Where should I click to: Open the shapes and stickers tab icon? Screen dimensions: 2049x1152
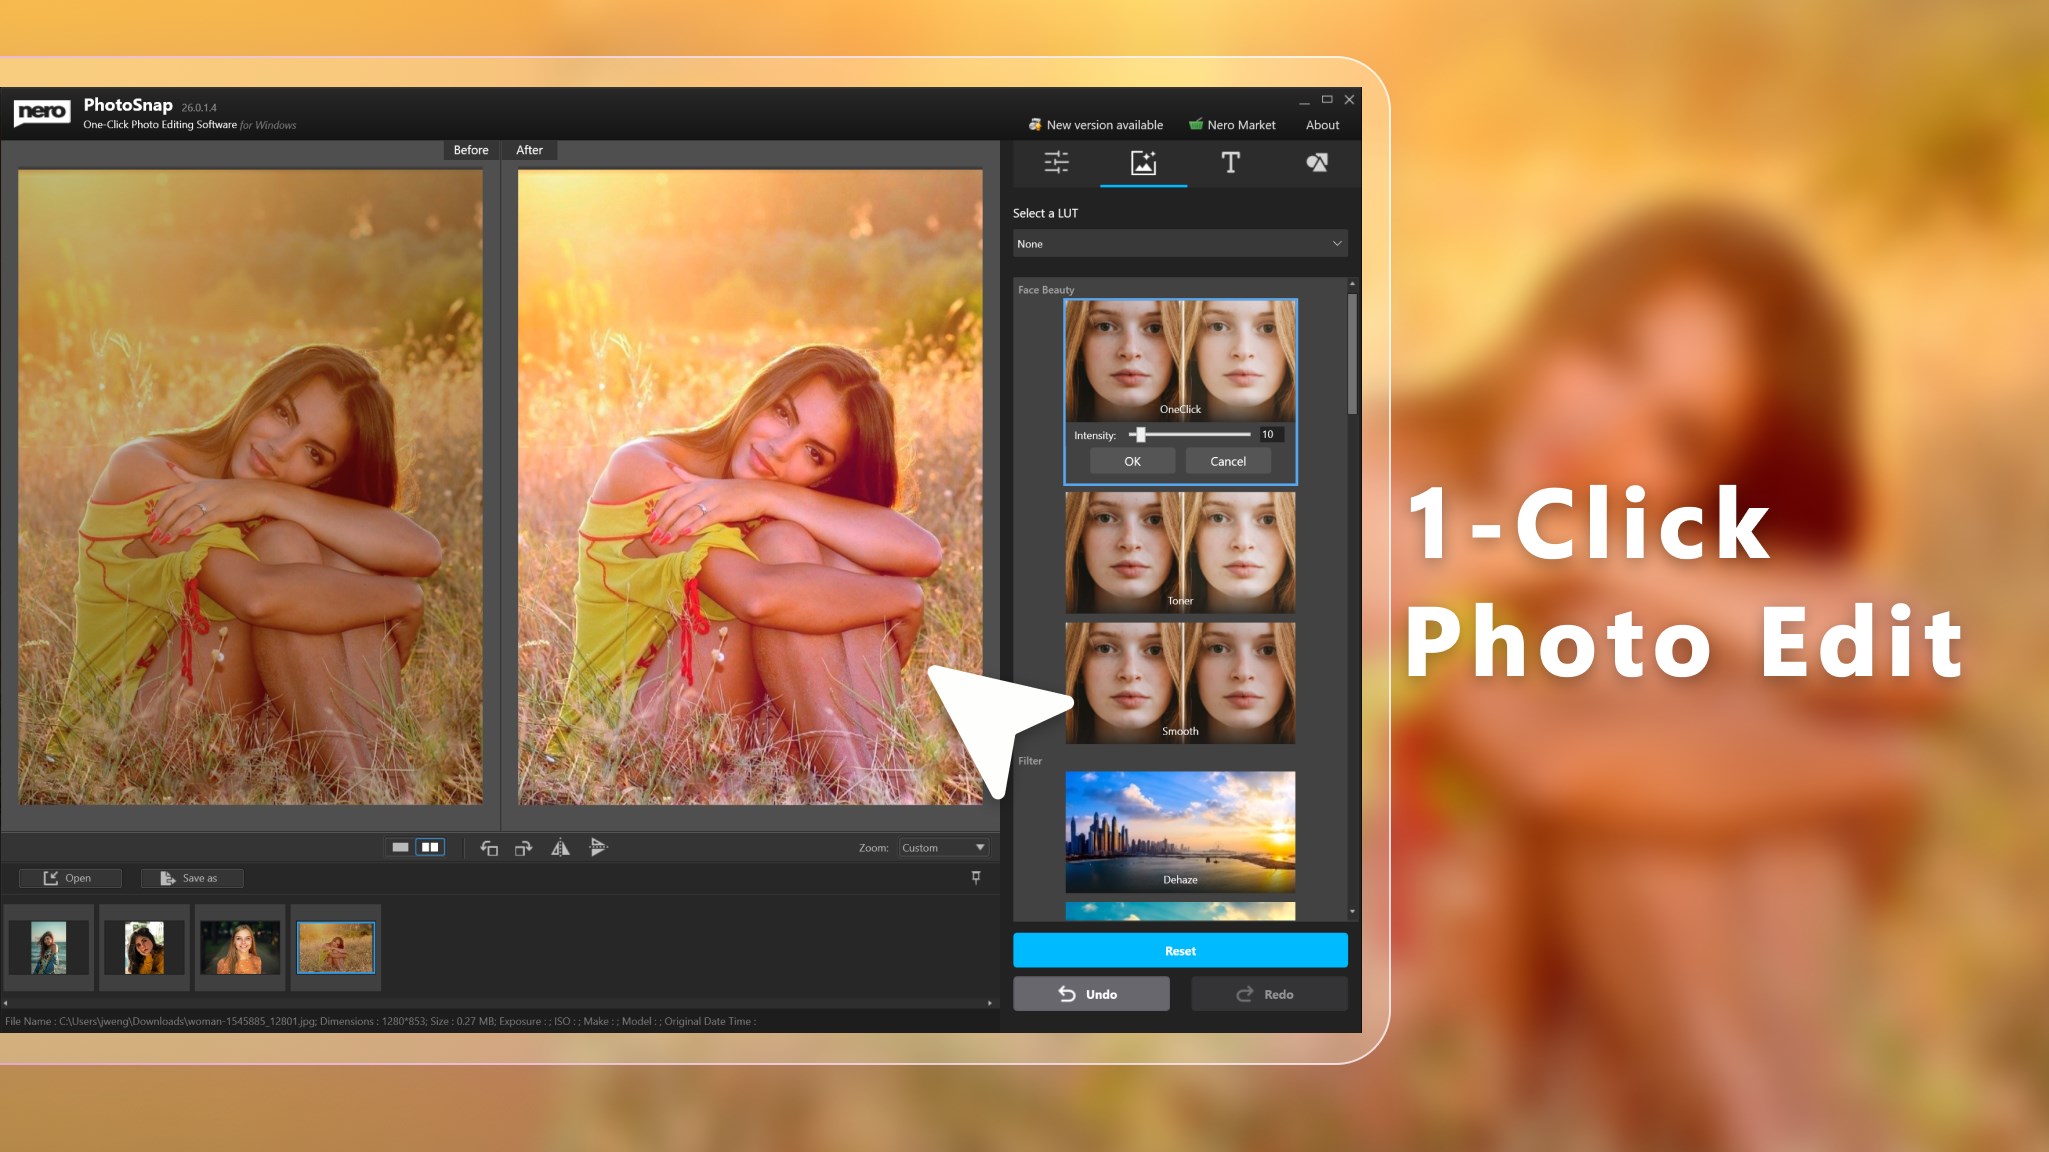pos(1317,162)
